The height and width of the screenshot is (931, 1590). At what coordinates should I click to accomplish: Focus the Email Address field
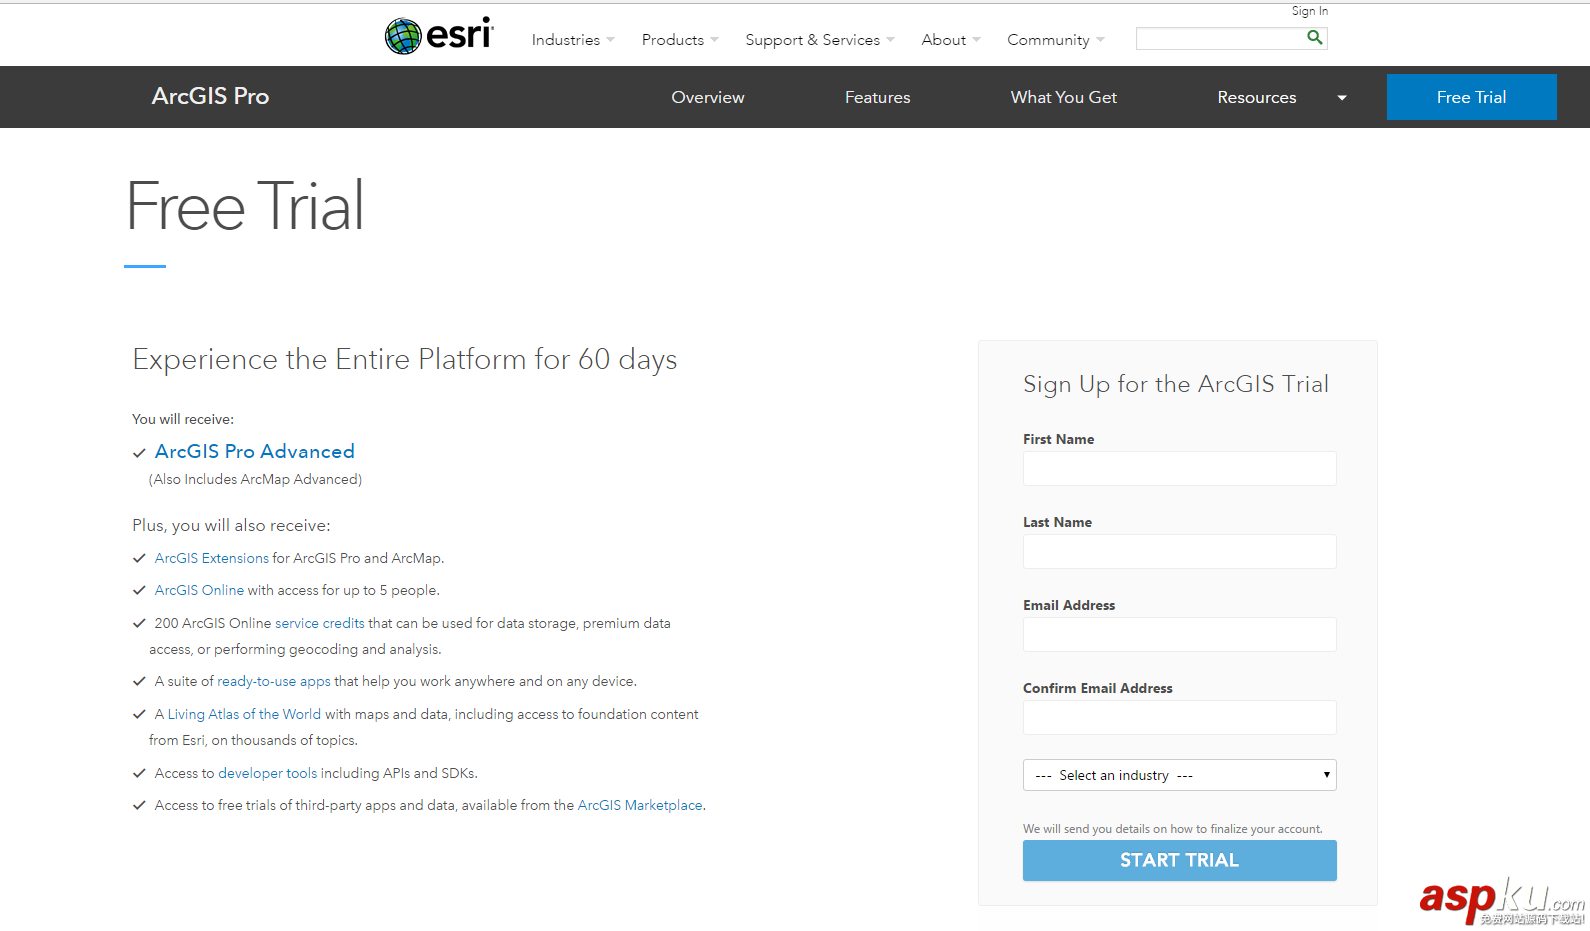1180,634
